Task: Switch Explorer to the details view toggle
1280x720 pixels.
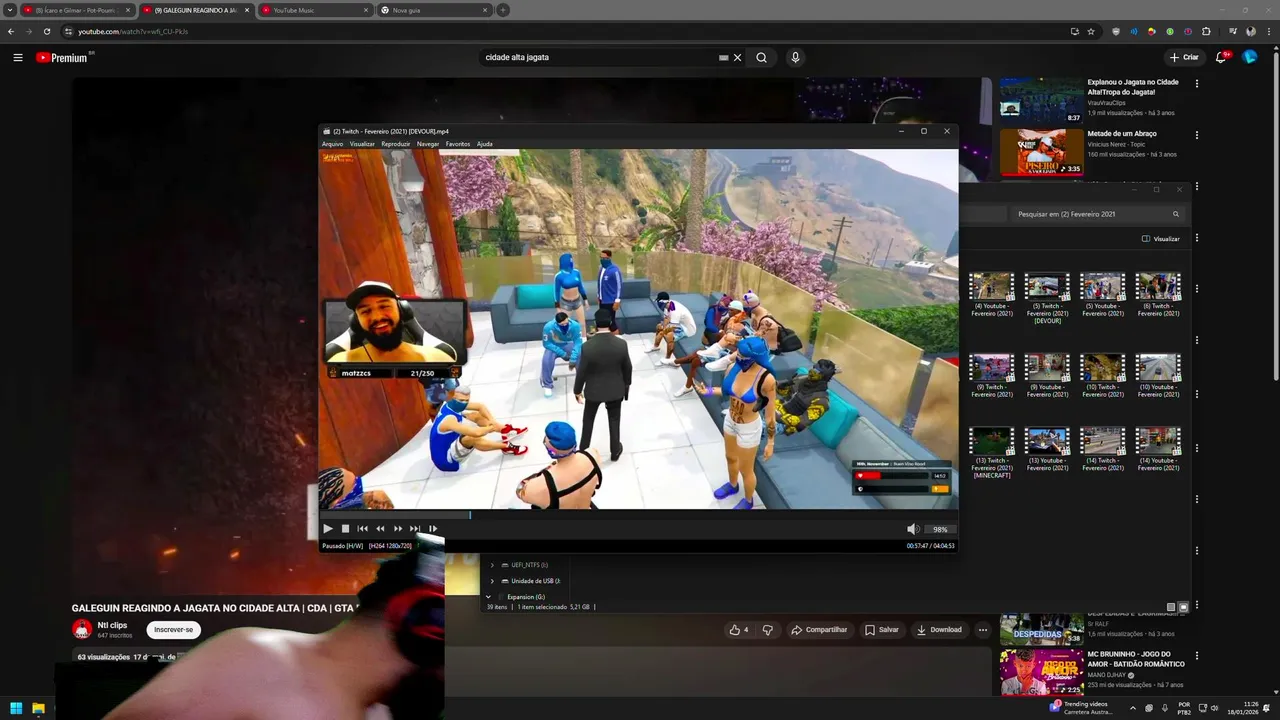Action: (x=1171, y=607)
